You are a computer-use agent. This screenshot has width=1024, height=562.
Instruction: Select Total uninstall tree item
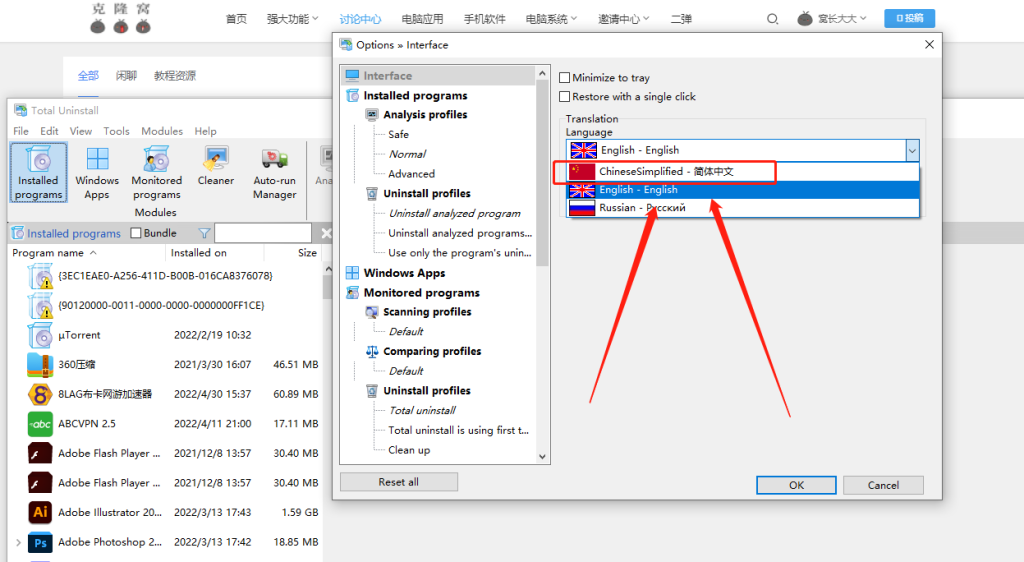[x=422, y=411]
